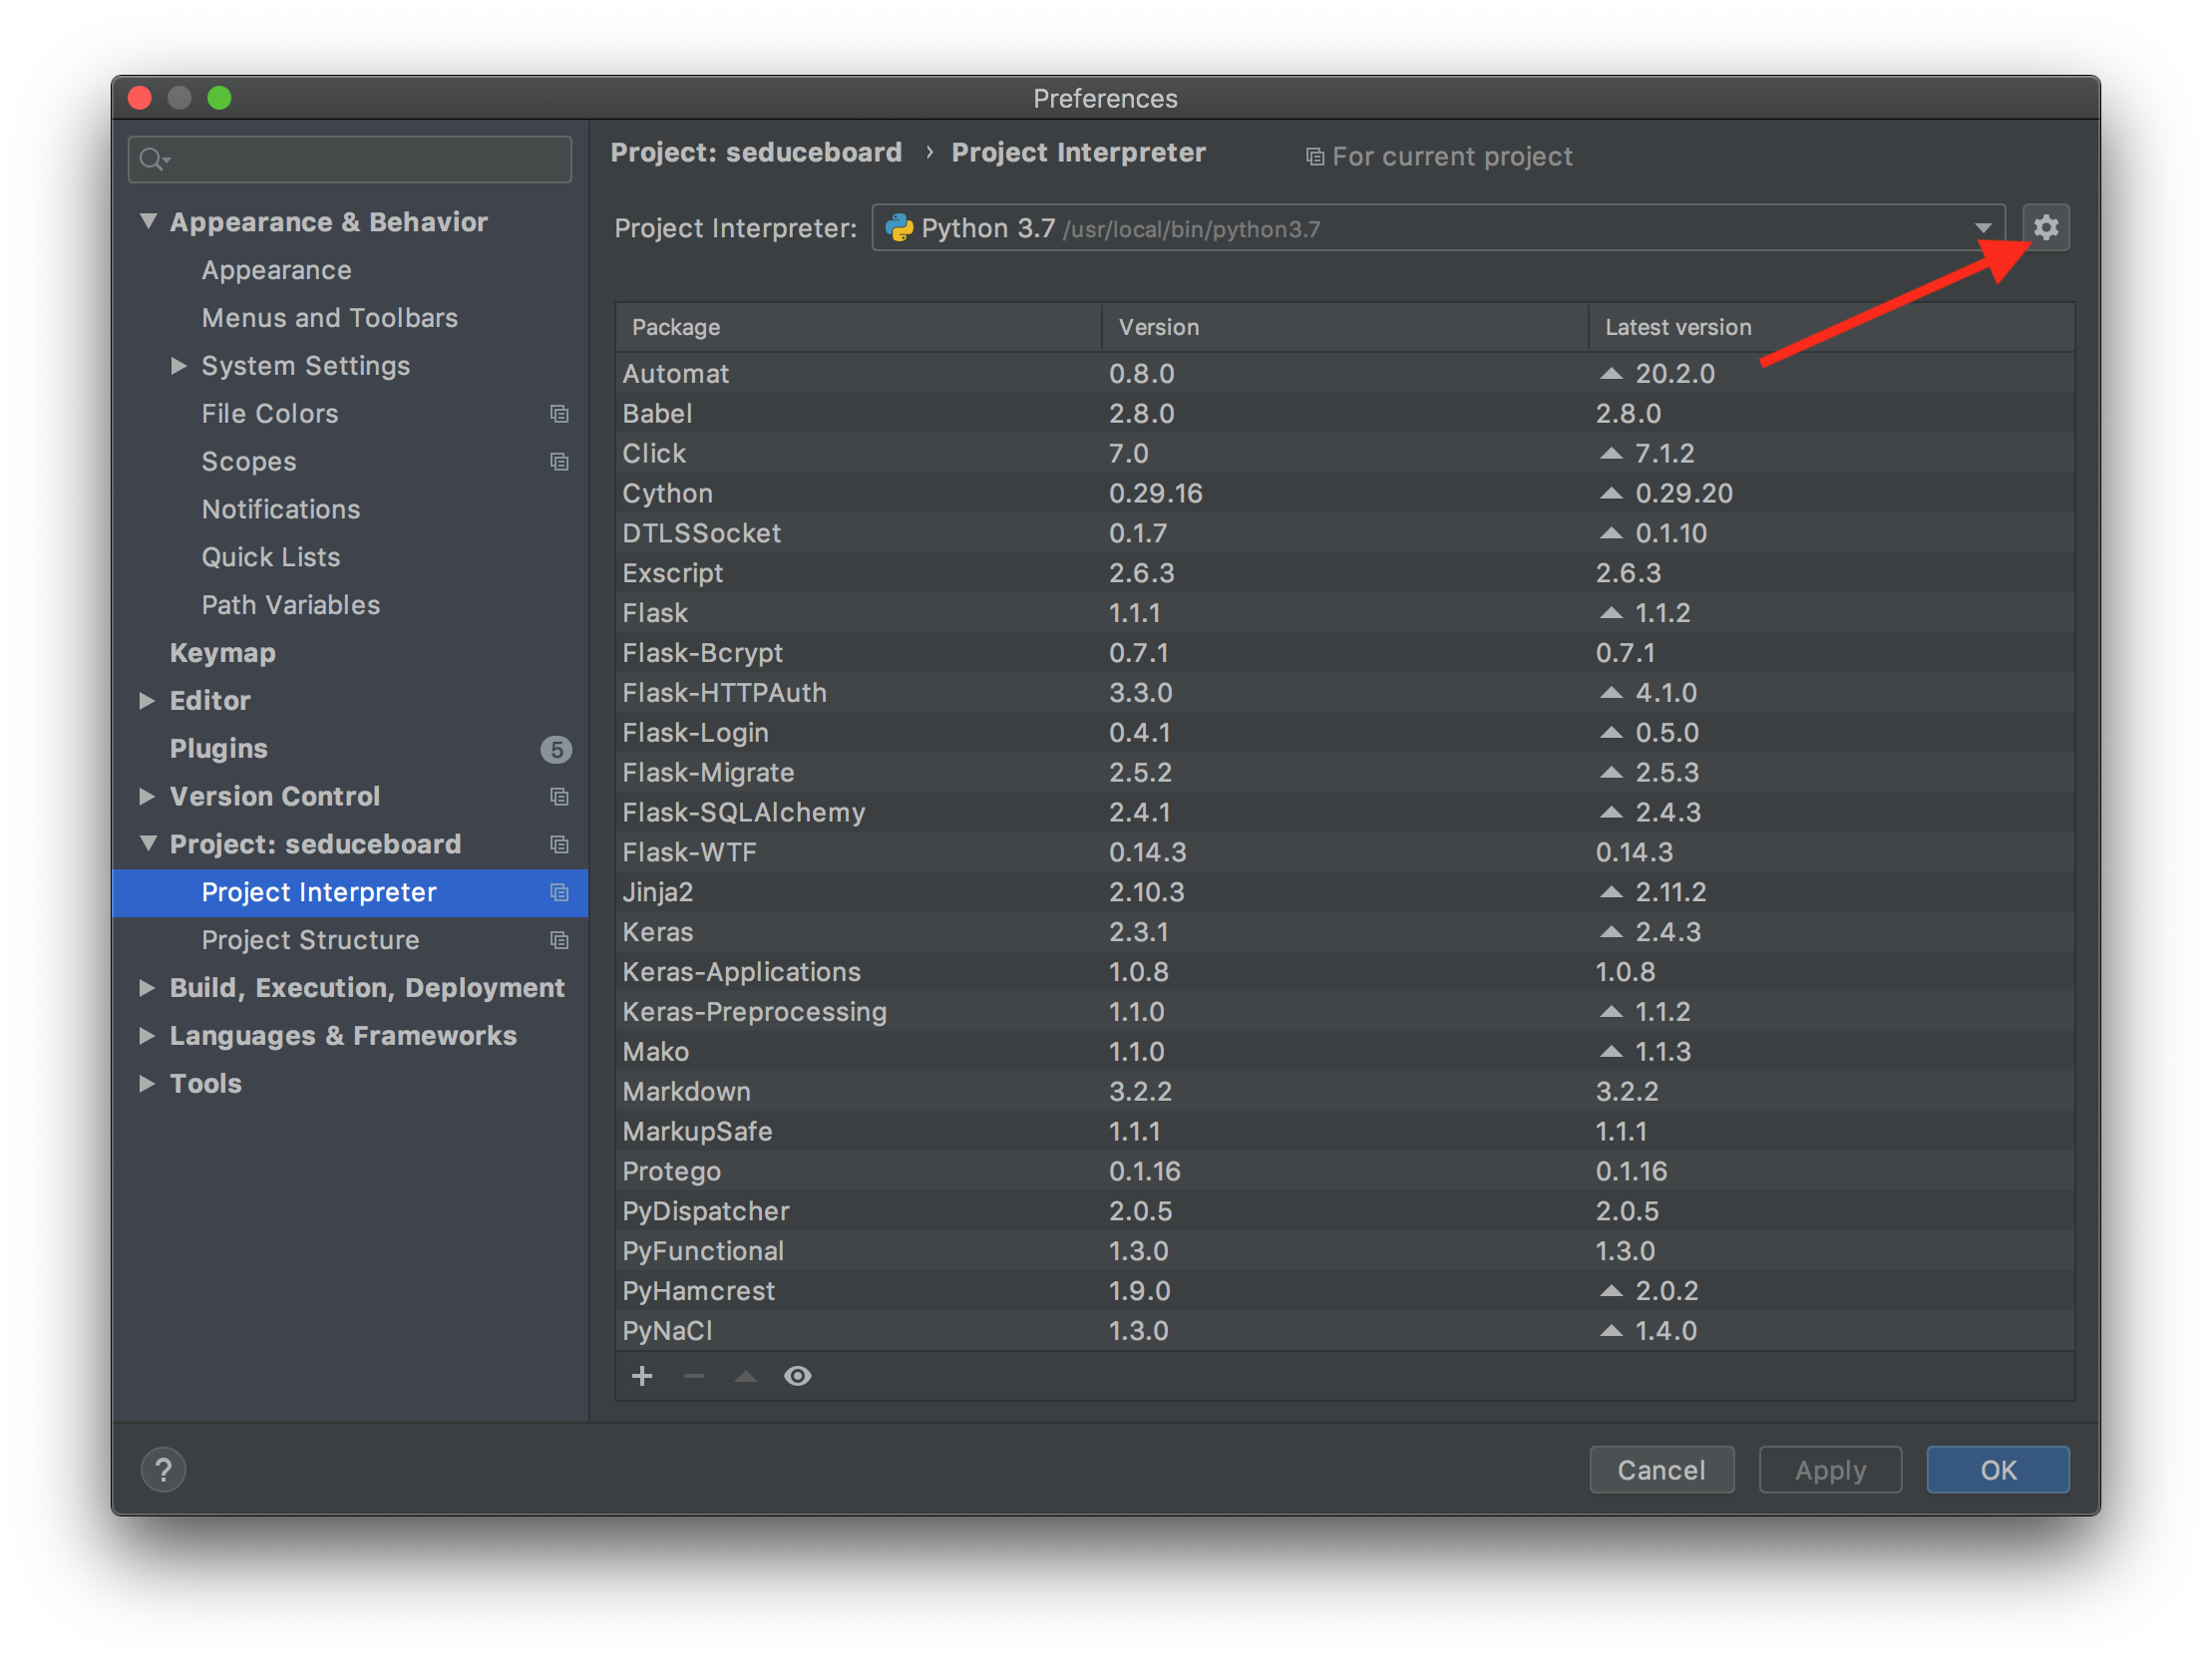This screenshot has width=2212, height=1663.
Task: Sort by the Package column header
Action: point(858,327)
